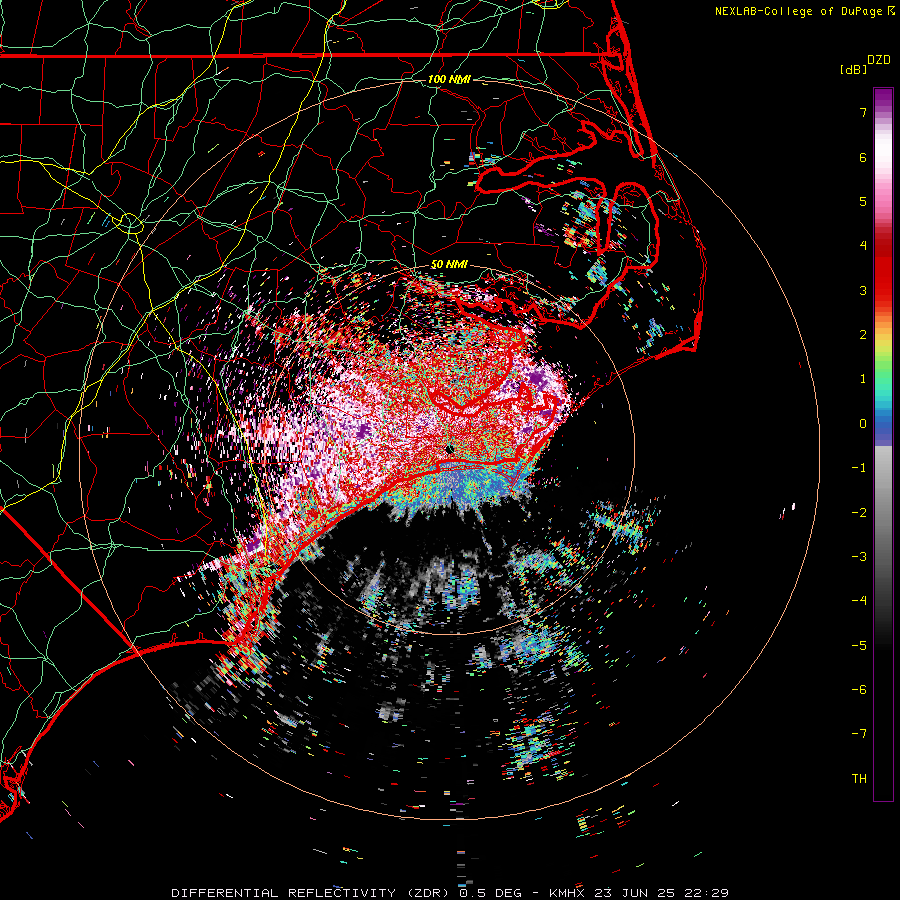Click the 1 value on color scale
Screen dimensions: 900x900
pos(863,379)
